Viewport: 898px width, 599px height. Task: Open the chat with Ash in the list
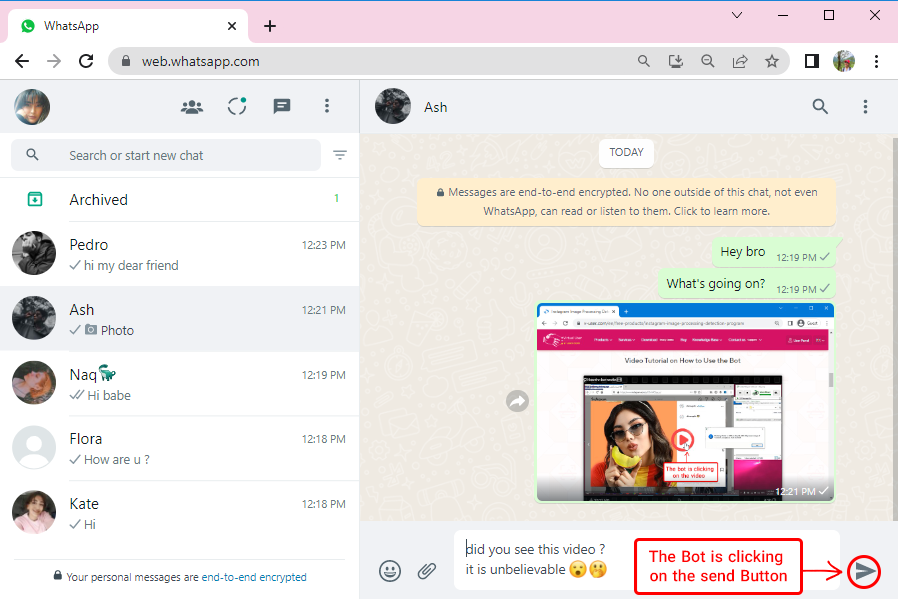pos(180,319)
